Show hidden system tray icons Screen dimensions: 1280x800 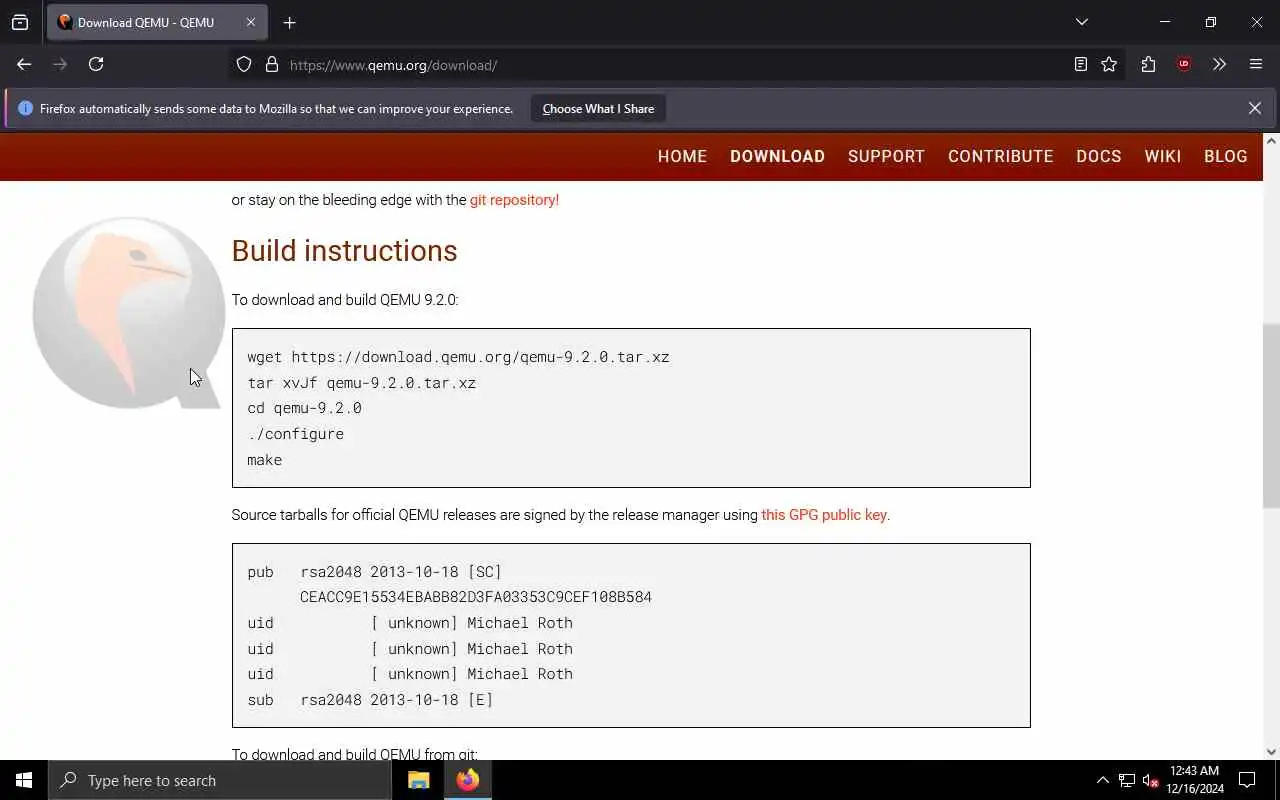coord(1102,780)
